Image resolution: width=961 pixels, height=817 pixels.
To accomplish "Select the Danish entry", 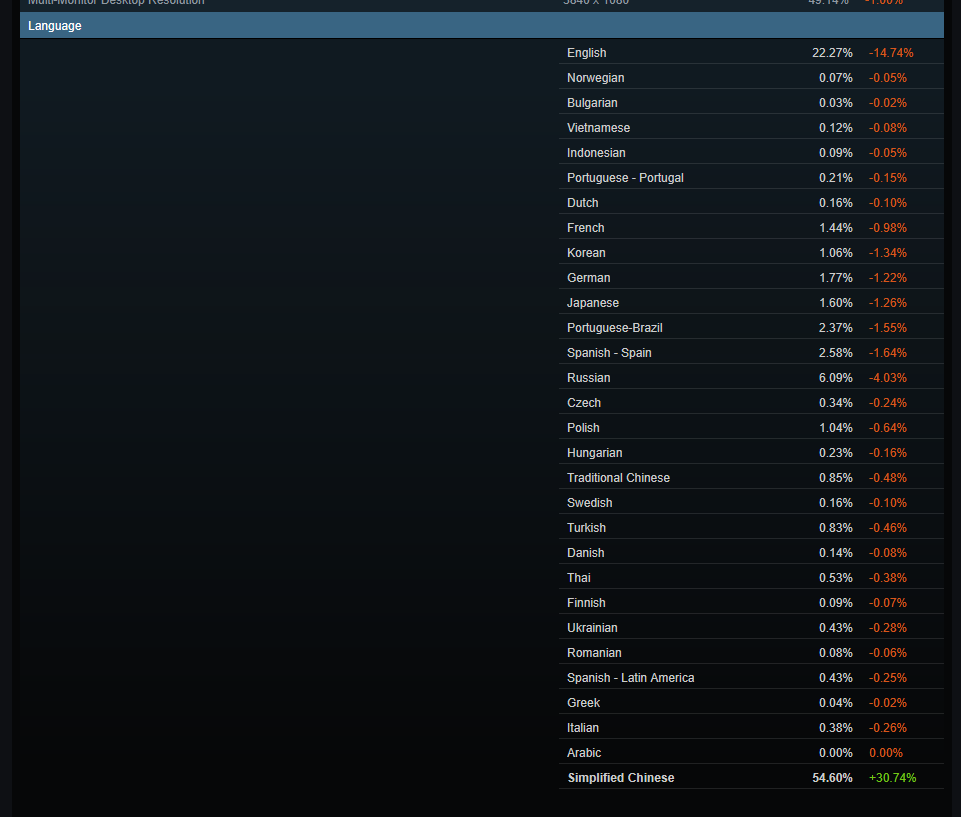I will pos(751,553).
